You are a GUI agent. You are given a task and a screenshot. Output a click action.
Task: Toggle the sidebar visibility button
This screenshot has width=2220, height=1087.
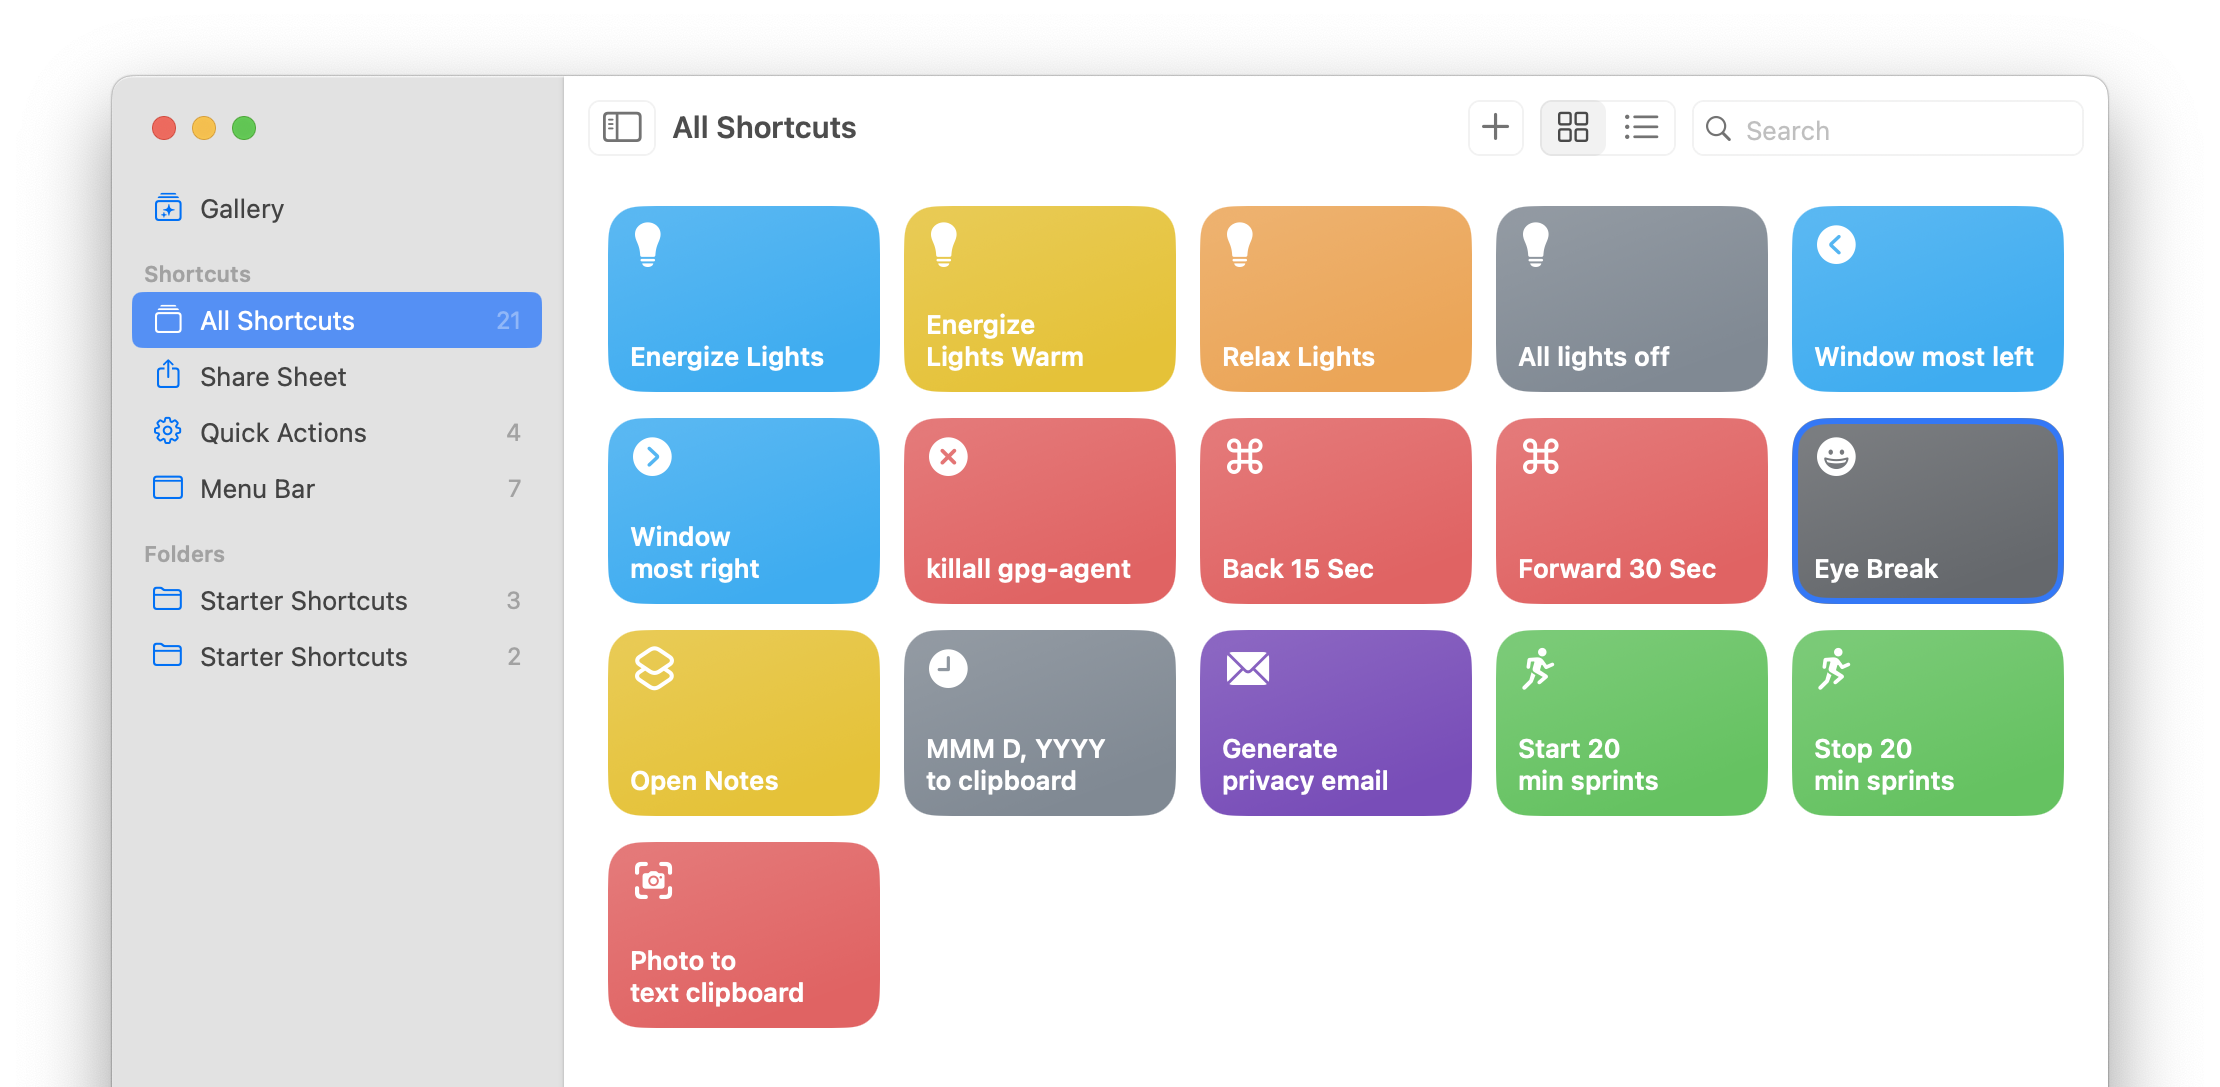click(x=621, y=127)
